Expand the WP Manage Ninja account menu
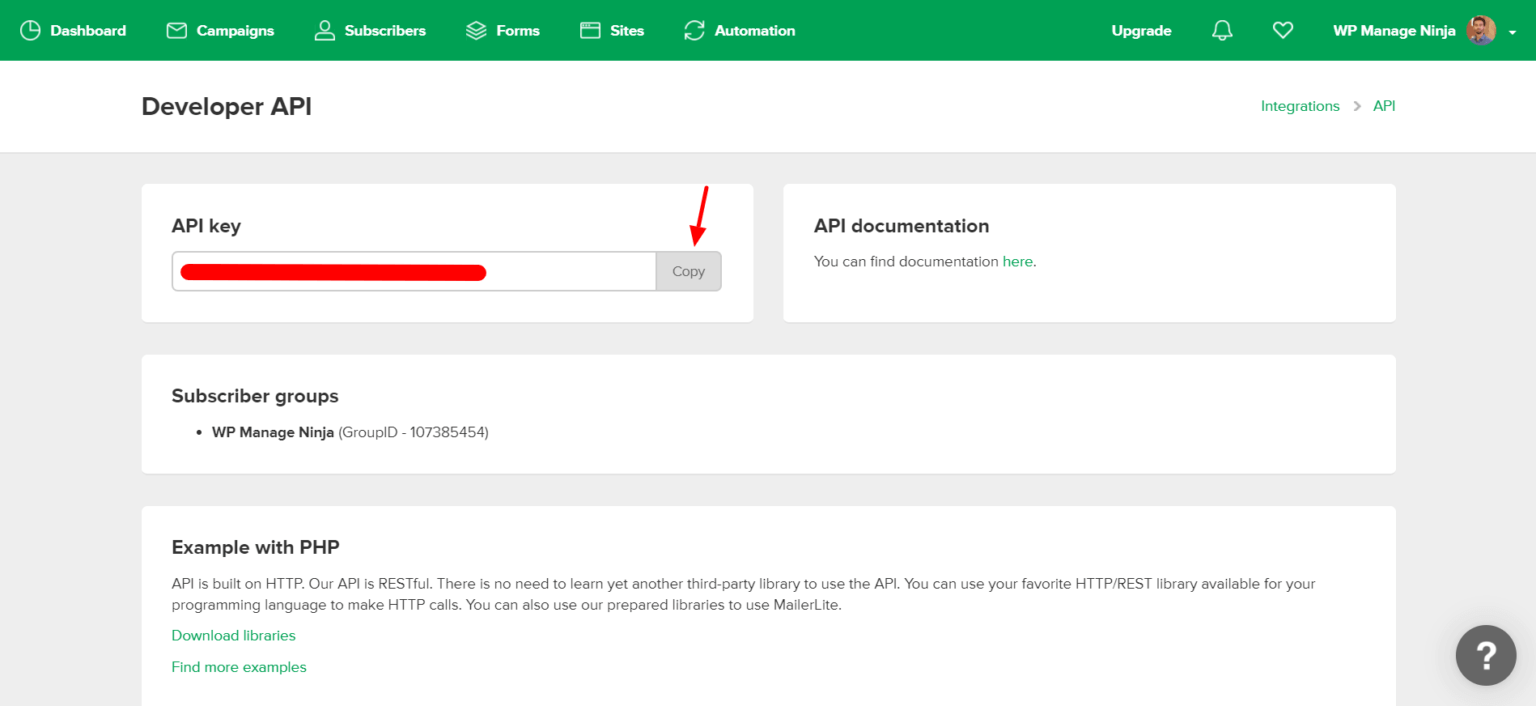Viewport: 1536px width, 706px height. [1394, 30]
